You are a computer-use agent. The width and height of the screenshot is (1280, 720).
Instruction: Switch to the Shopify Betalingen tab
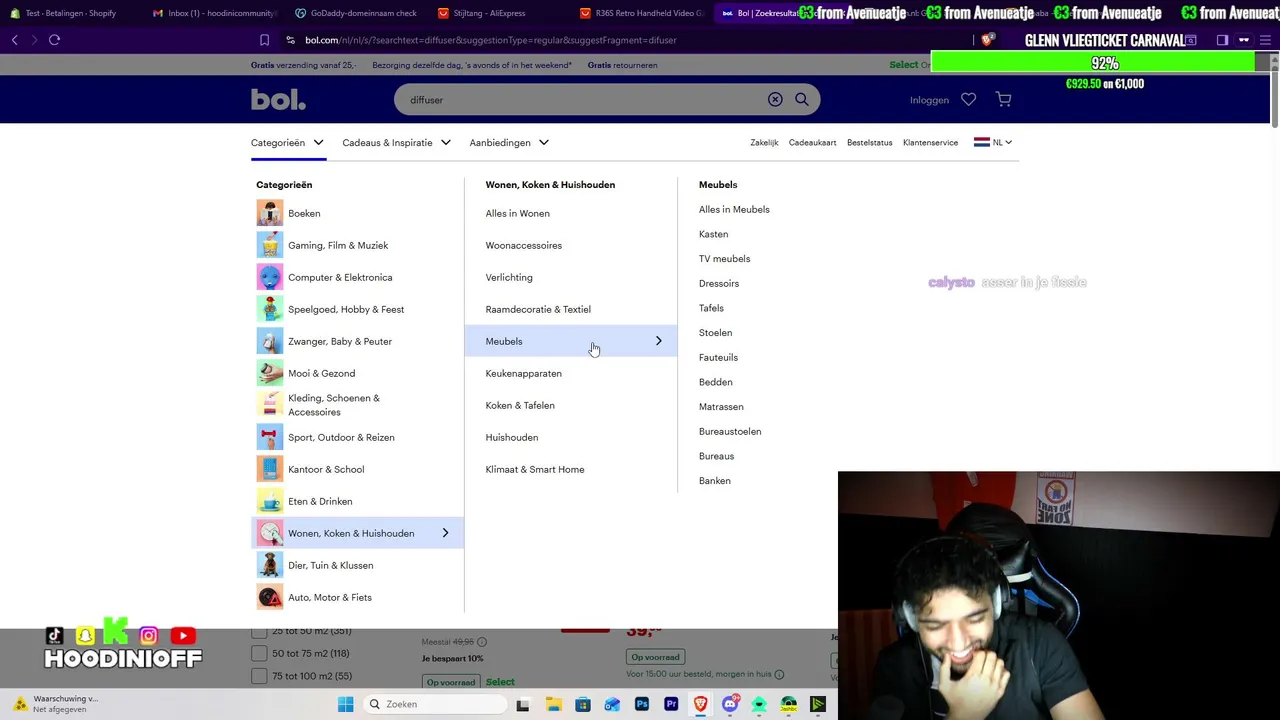pyautogui.click(x=70, y=13)
